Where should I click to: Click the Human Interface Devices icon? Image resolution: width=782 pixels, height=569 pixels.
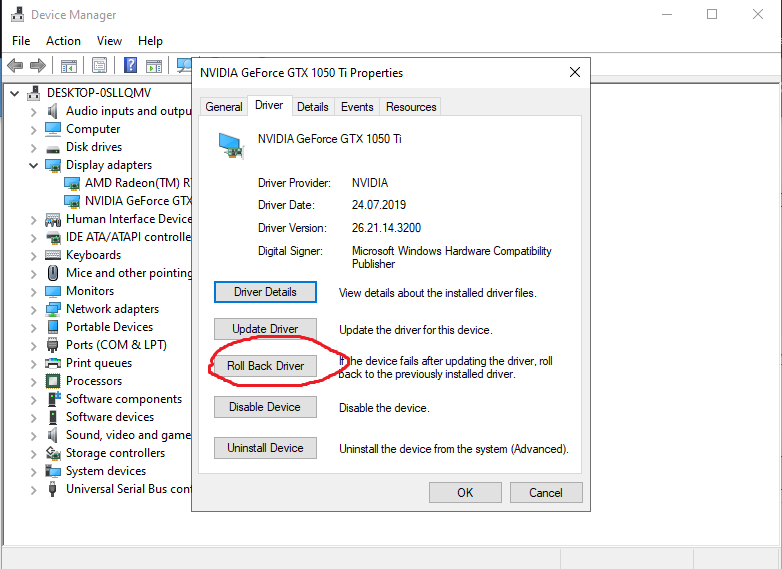53,219
